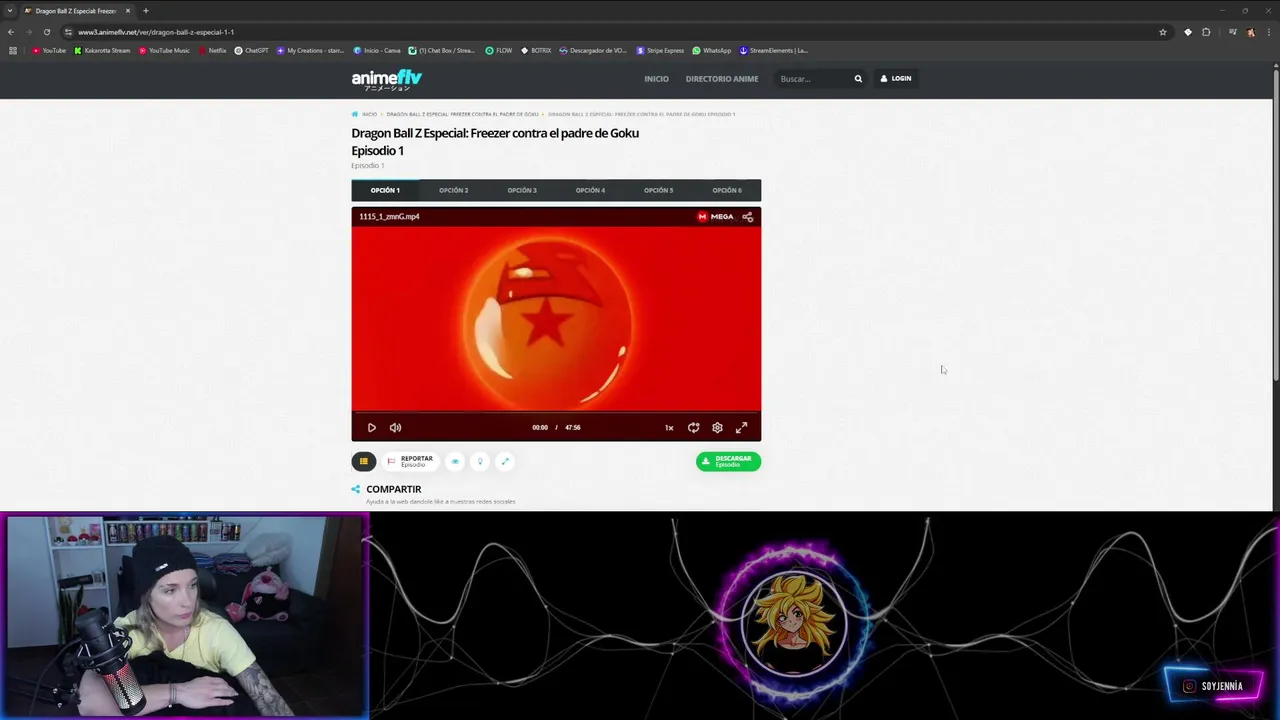The image size is (1280, 720).
Task: Open the Chrome profile avatar
Action: pos(1251,32)
